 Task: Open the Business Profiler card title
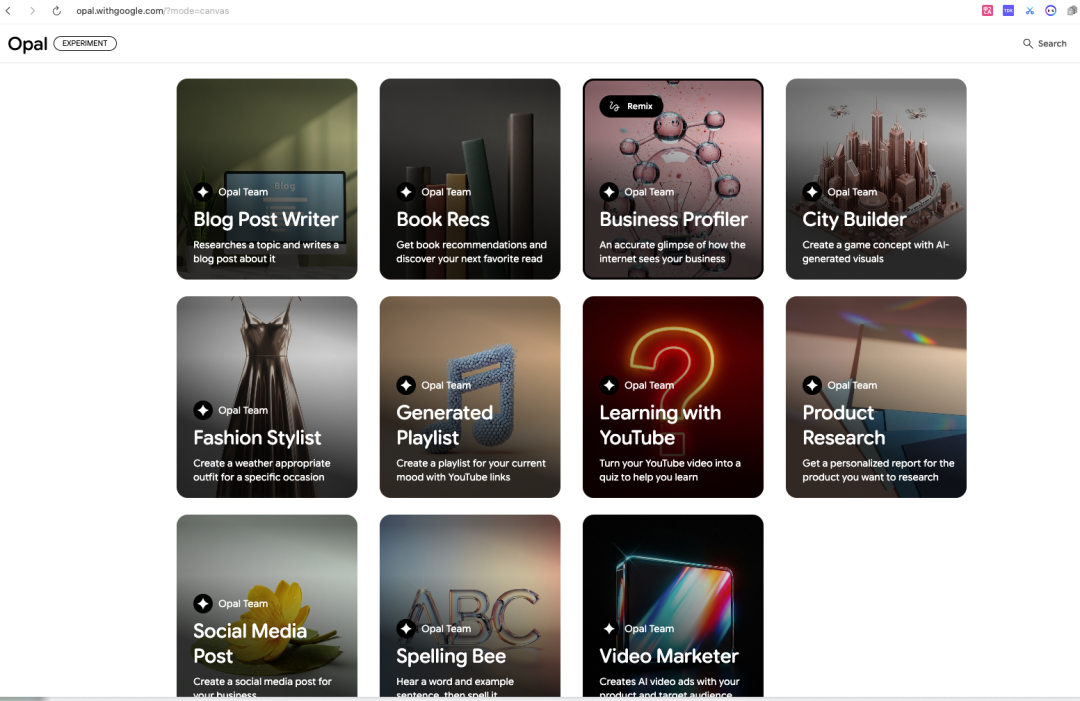click(x=674, y=219)
